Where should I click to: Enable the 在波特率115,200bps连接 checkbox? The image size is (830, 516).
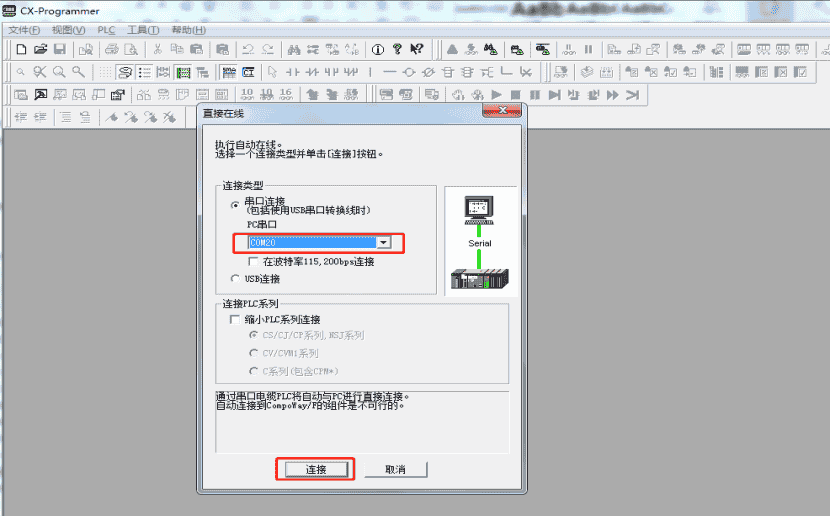coord(253,261)
